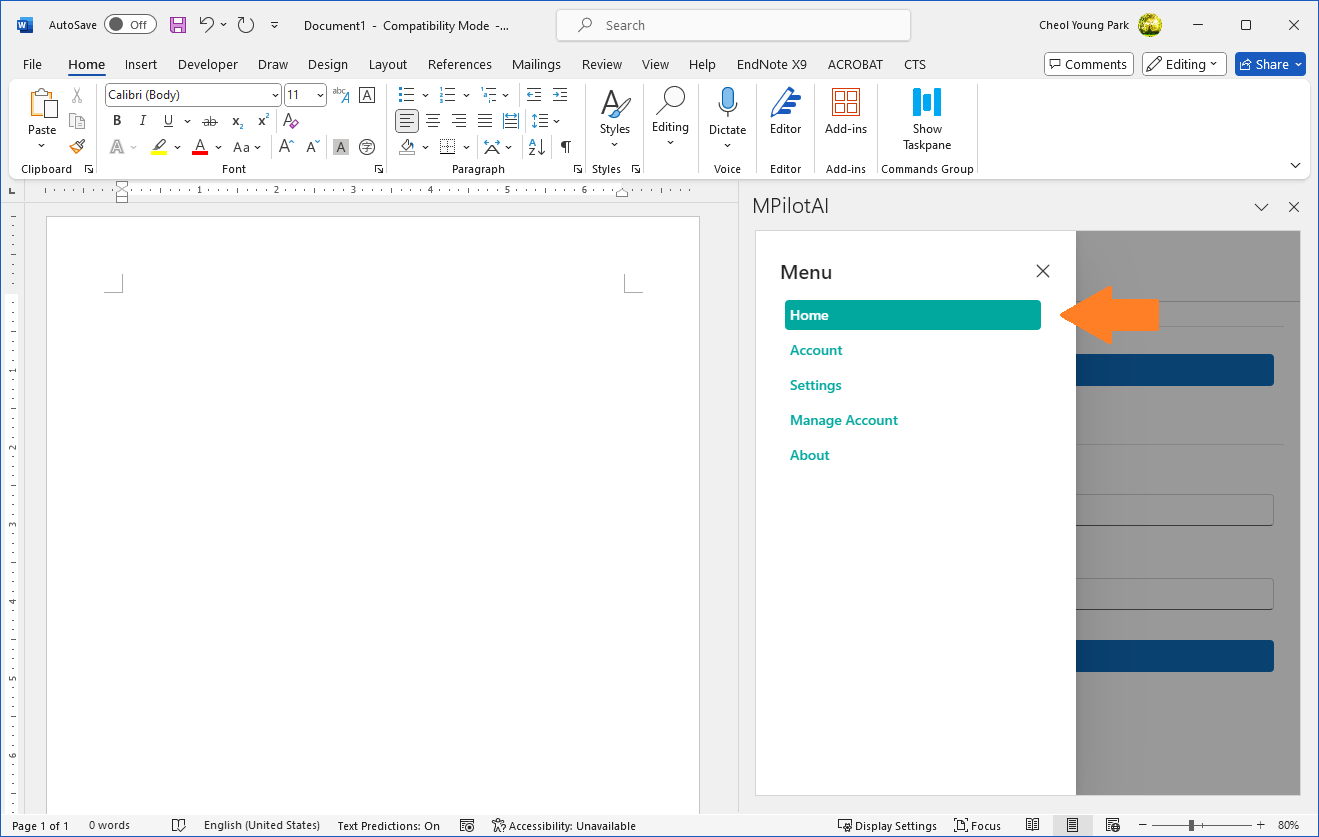Image resolution: width=1319 pixels, height=837 pixels.
Task: Click the Sort icon
Action: click(537, 147)
